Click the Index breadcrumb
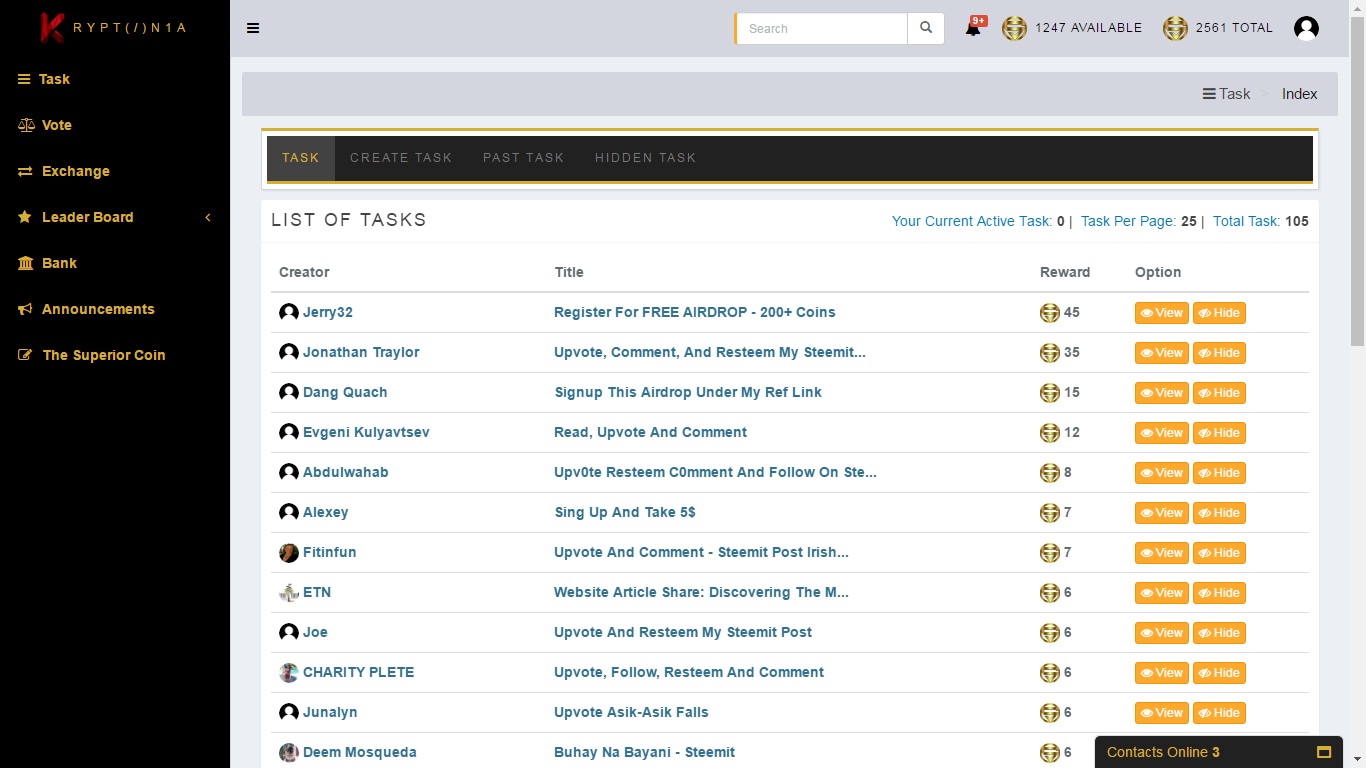1366x768 pixels. [x=1300, y=94]
